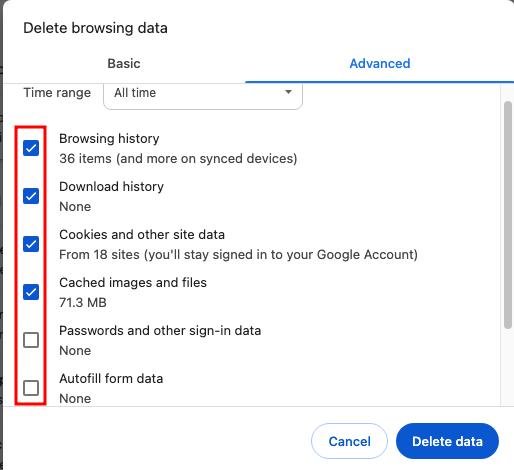This screenshot has height=470, width=514.
Task: Click the Delete browsing data title
Action: click(95, 28)
